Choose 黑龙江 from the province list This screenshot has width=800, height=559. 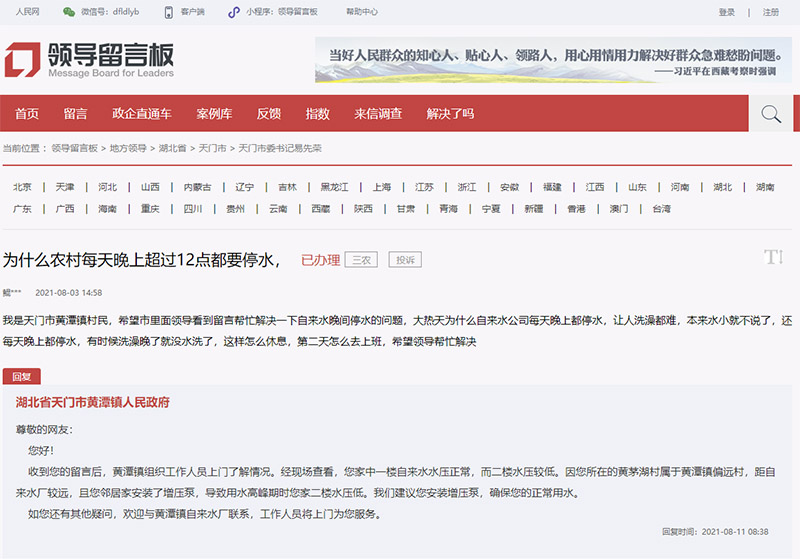(x=334, y=187)
